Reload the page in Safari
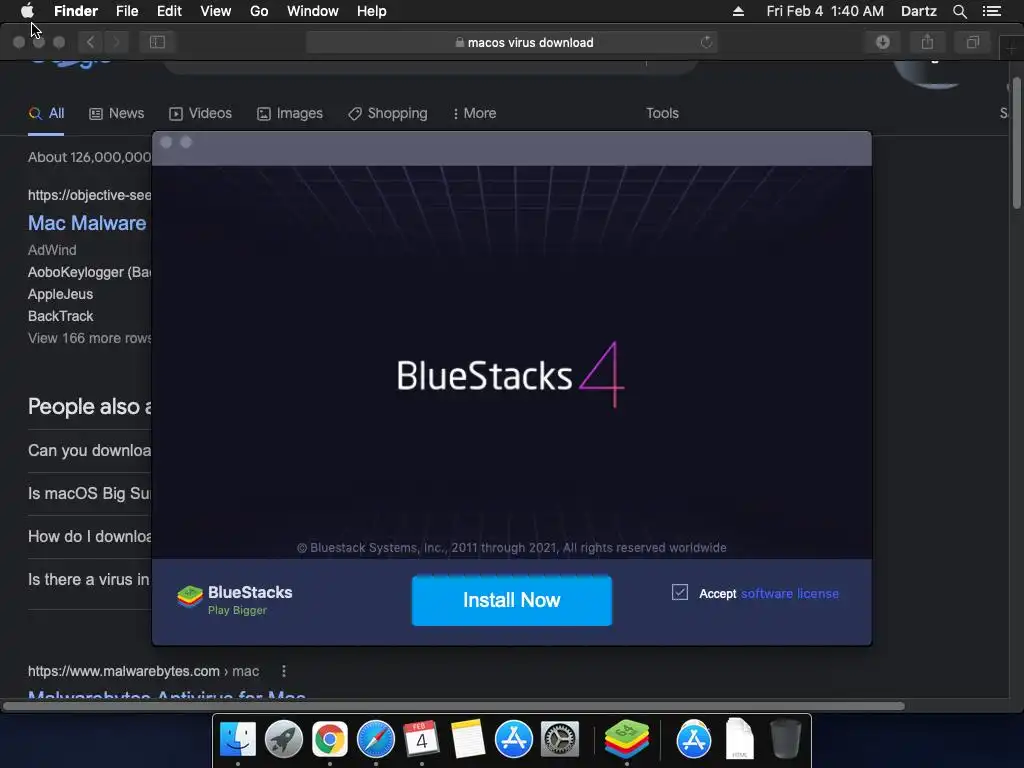This screenshot has height=768, width=1024. tap(706, 42)
